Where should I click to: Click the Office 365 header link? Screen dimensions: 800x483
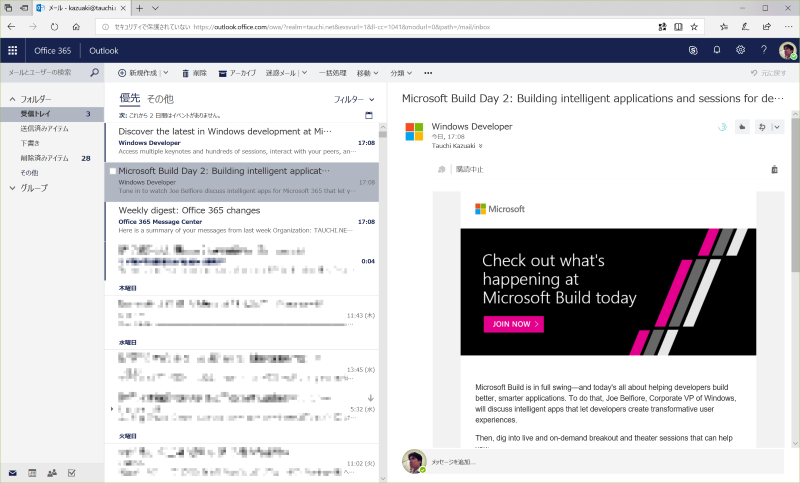coord(53,50)
